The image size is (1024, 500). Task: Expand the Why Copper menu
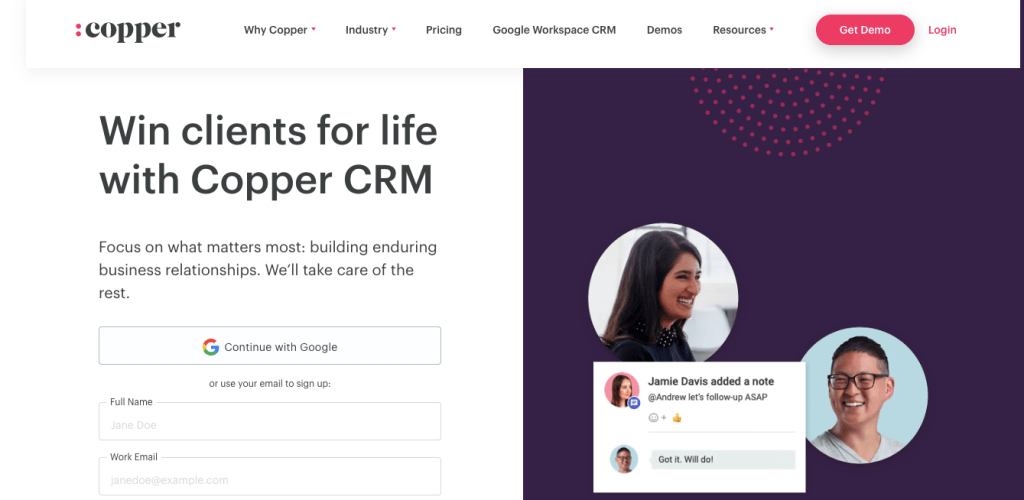pos(280,30)
